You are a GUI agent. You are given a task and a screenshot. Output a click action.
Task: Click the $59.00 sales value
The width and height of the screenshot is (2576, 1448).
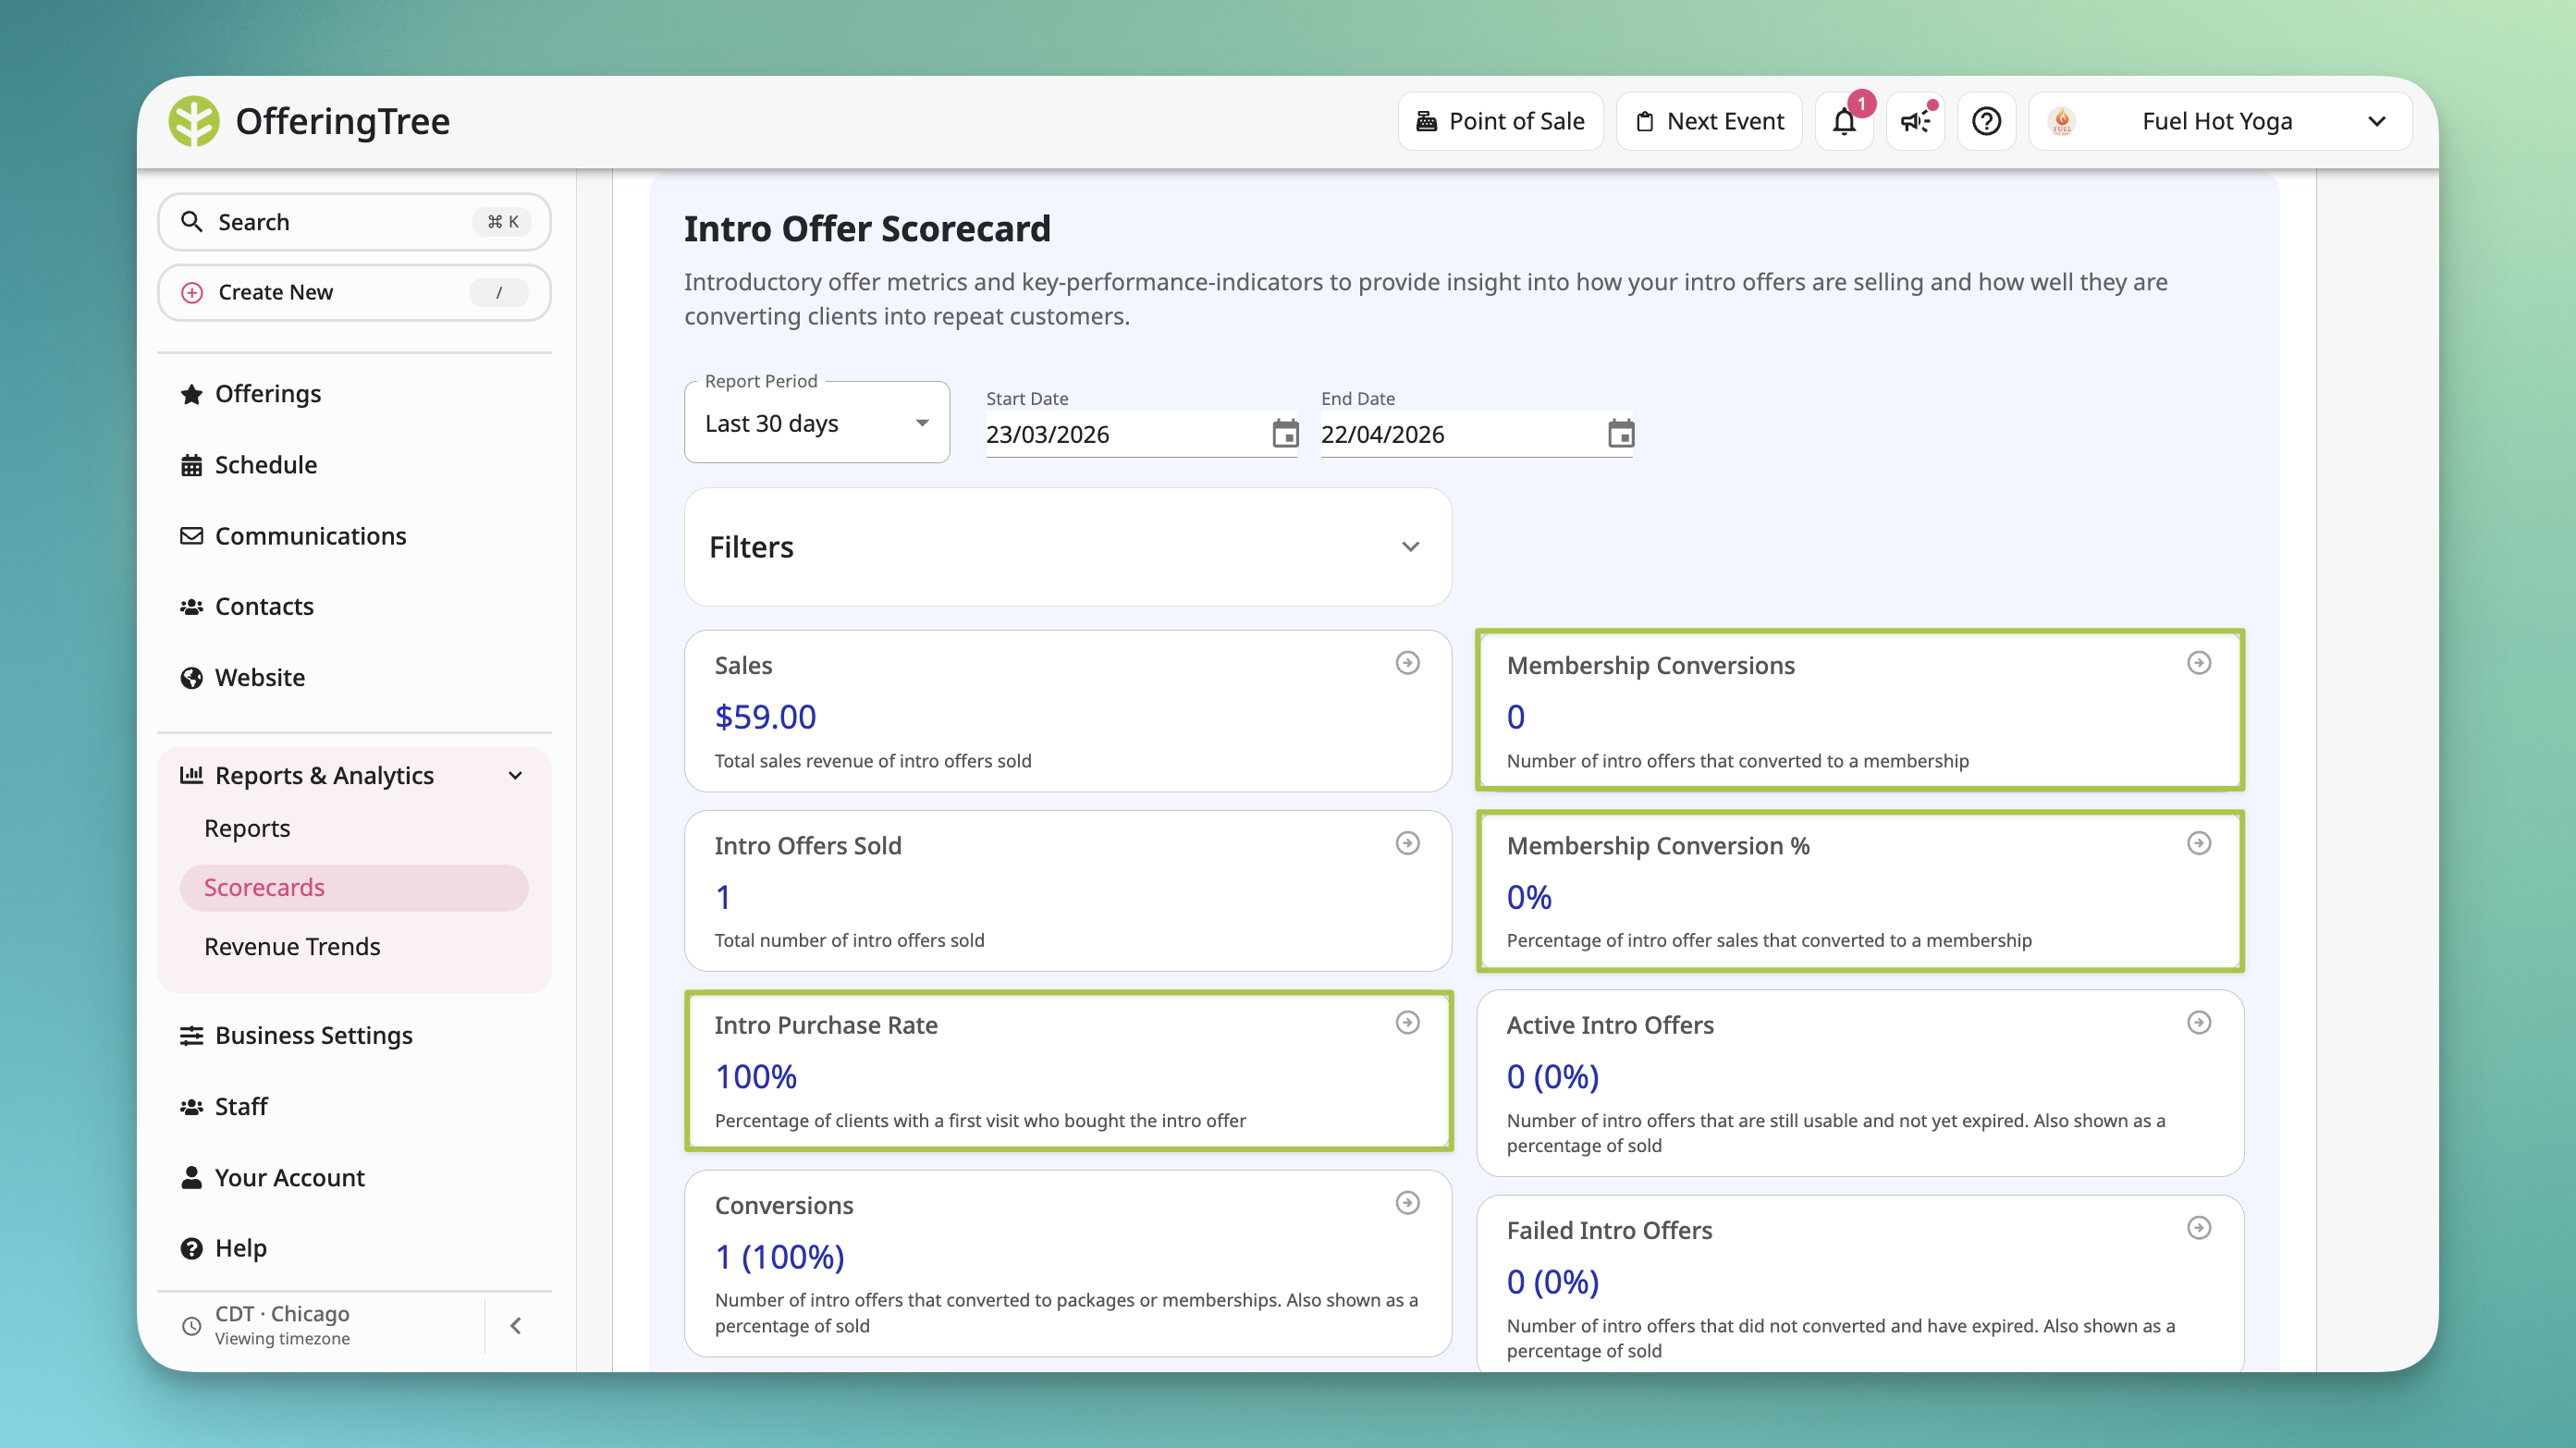(765, 717)
